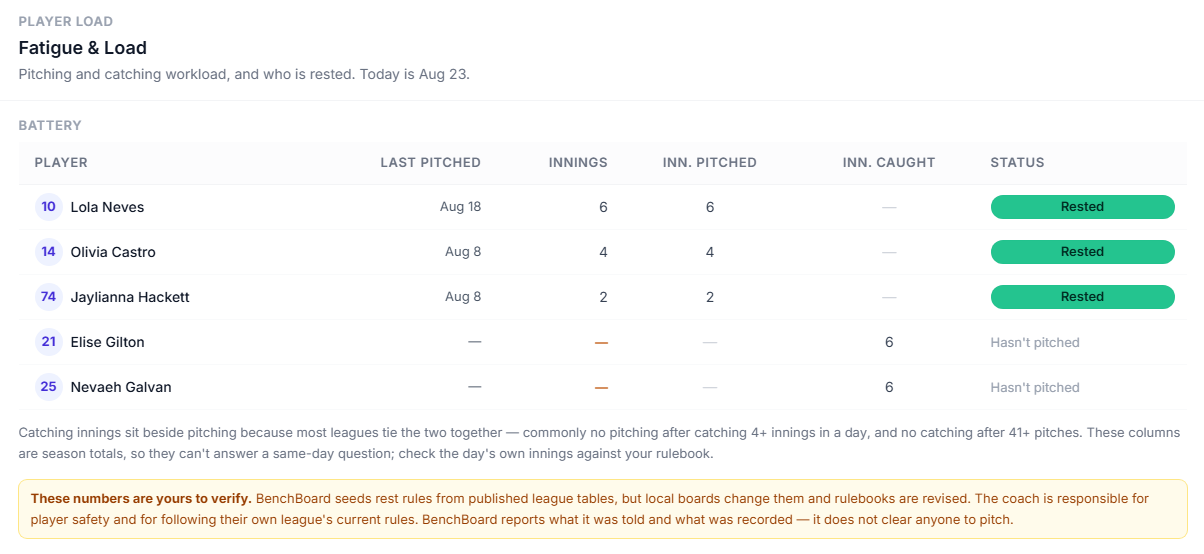
Task: Select Lola Neves Rested status pill
Action: (x=1082, y=207)
